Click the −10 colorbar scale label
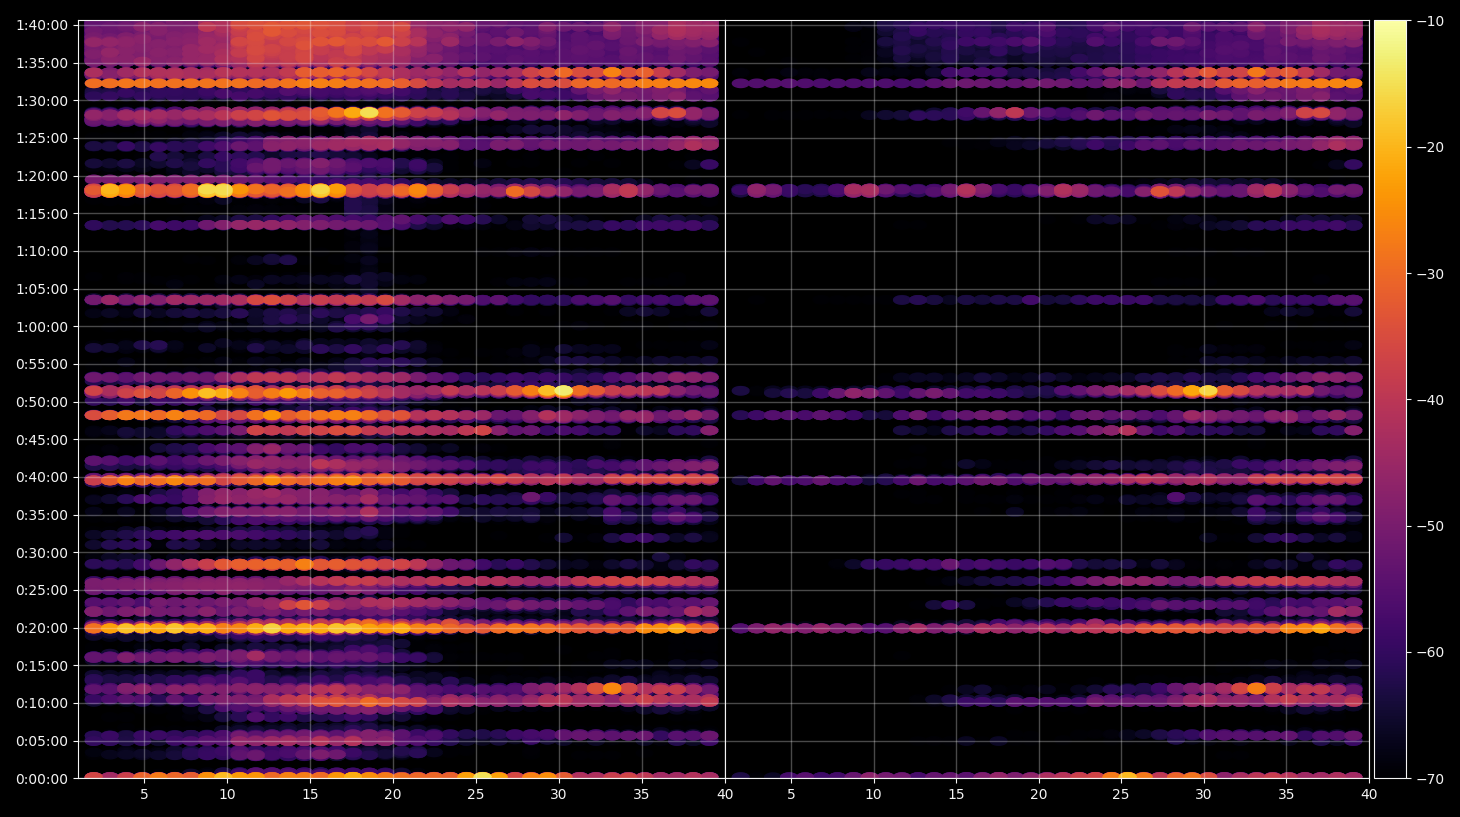 [1431, 21]
